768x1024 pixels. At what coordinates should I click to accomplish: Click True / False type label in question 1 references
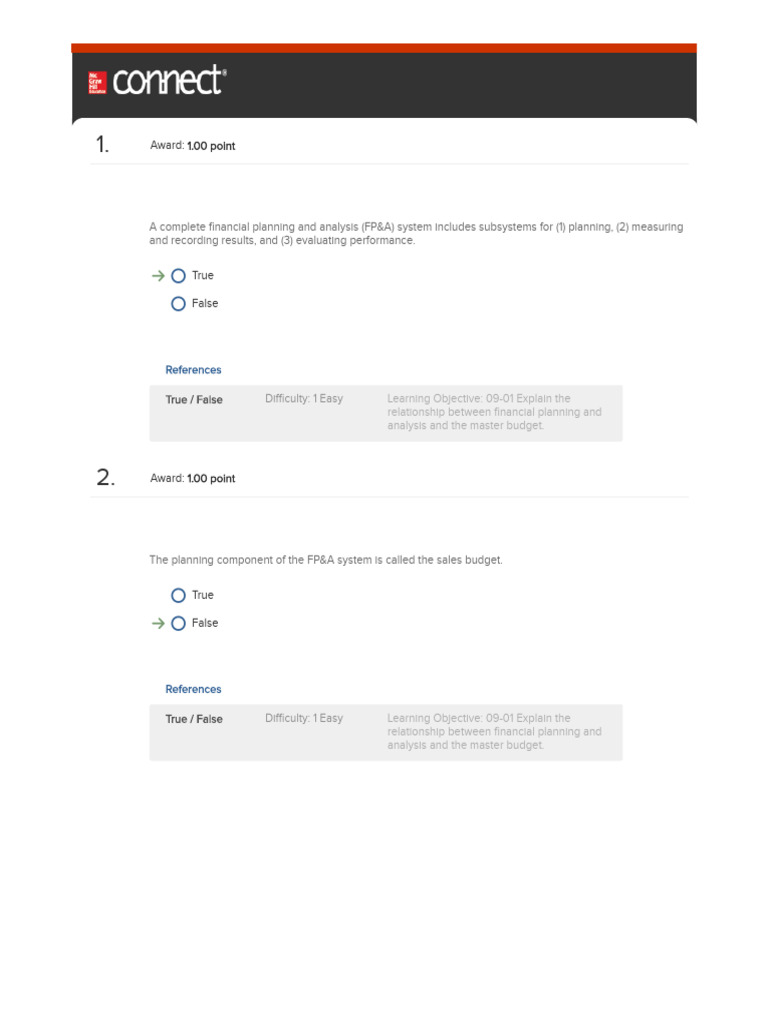(x=194, y=400)
